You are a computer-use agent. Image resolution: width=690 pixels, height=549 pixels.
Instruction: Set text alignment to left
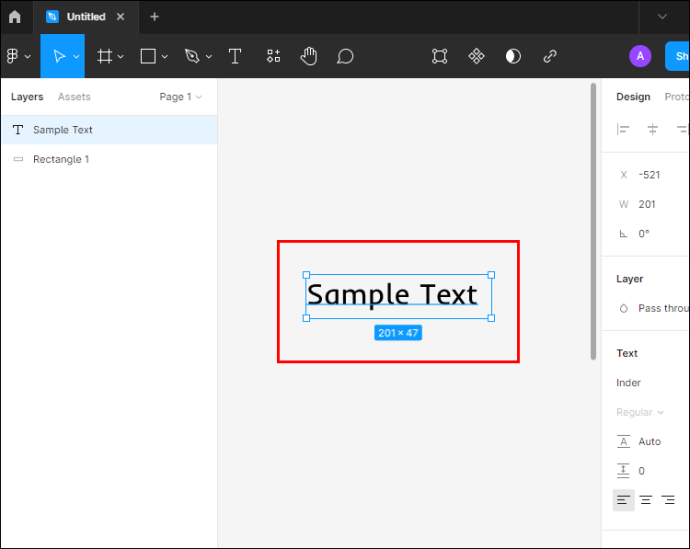624,500
